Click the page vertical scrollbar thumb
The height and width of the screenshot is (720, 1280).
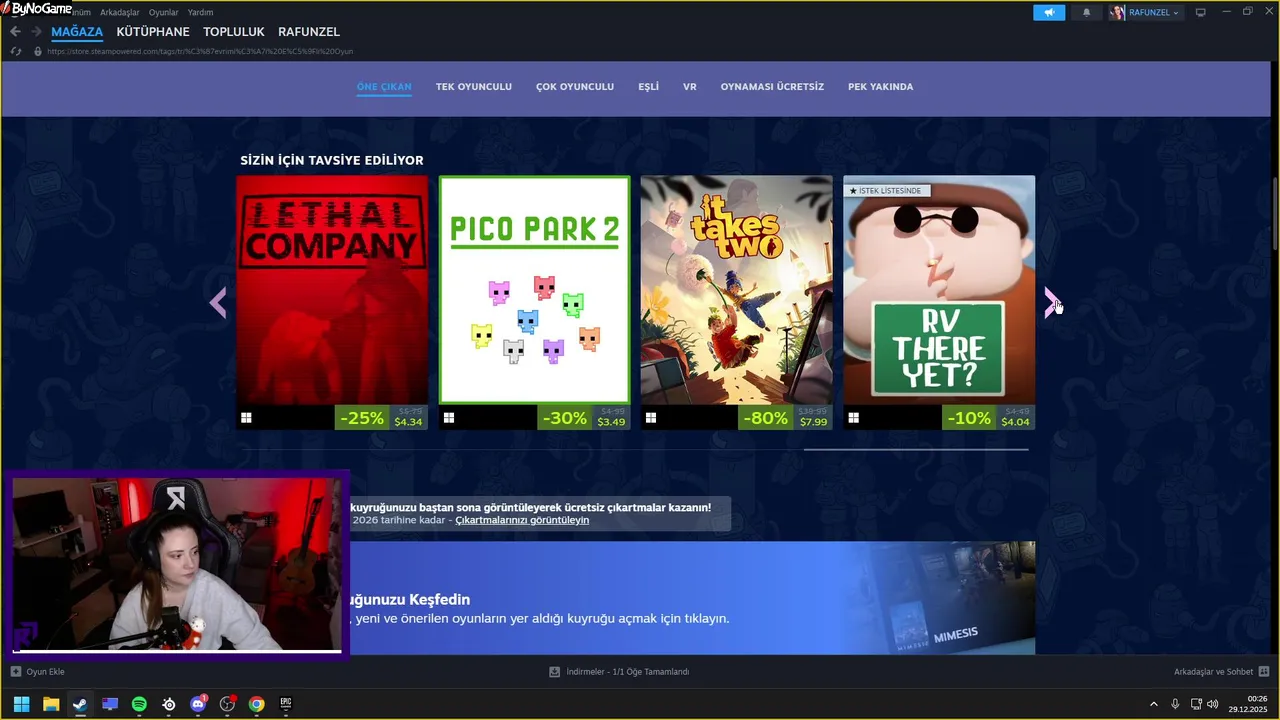1274,215
